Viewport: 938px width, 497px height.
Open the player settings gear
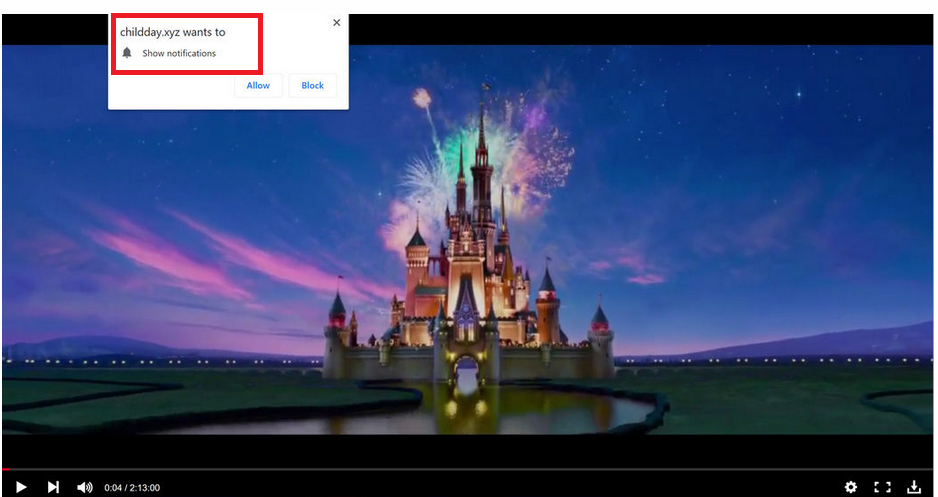point(851,487)
